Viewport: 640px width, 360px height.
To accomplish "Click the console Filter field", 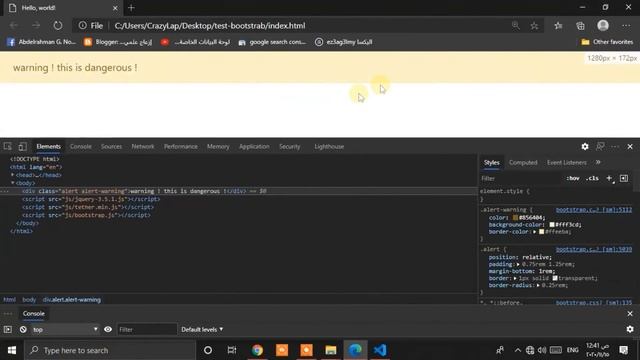I will coord(147,329).
